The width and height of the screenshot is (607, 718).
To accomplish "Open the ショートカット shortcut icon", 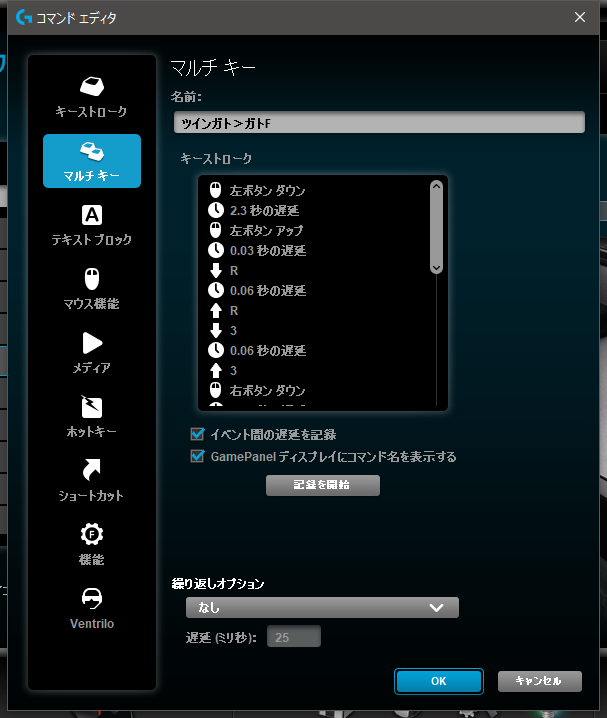I will click(x=91, y=471).
